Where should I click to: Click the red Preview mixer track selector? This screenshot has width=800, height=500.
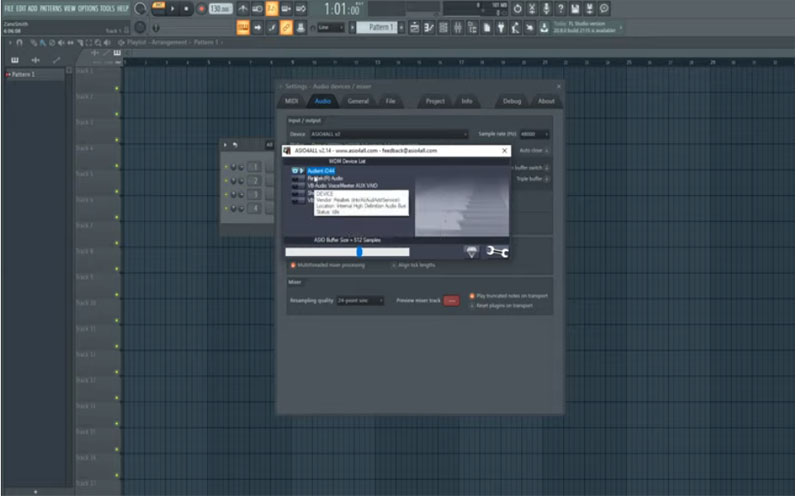[452, 302]
